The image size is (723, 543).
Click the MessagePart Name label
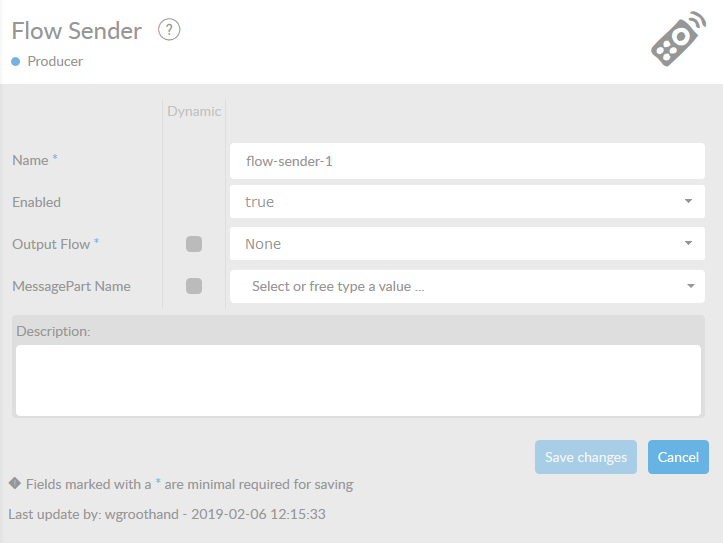[71, 286]
